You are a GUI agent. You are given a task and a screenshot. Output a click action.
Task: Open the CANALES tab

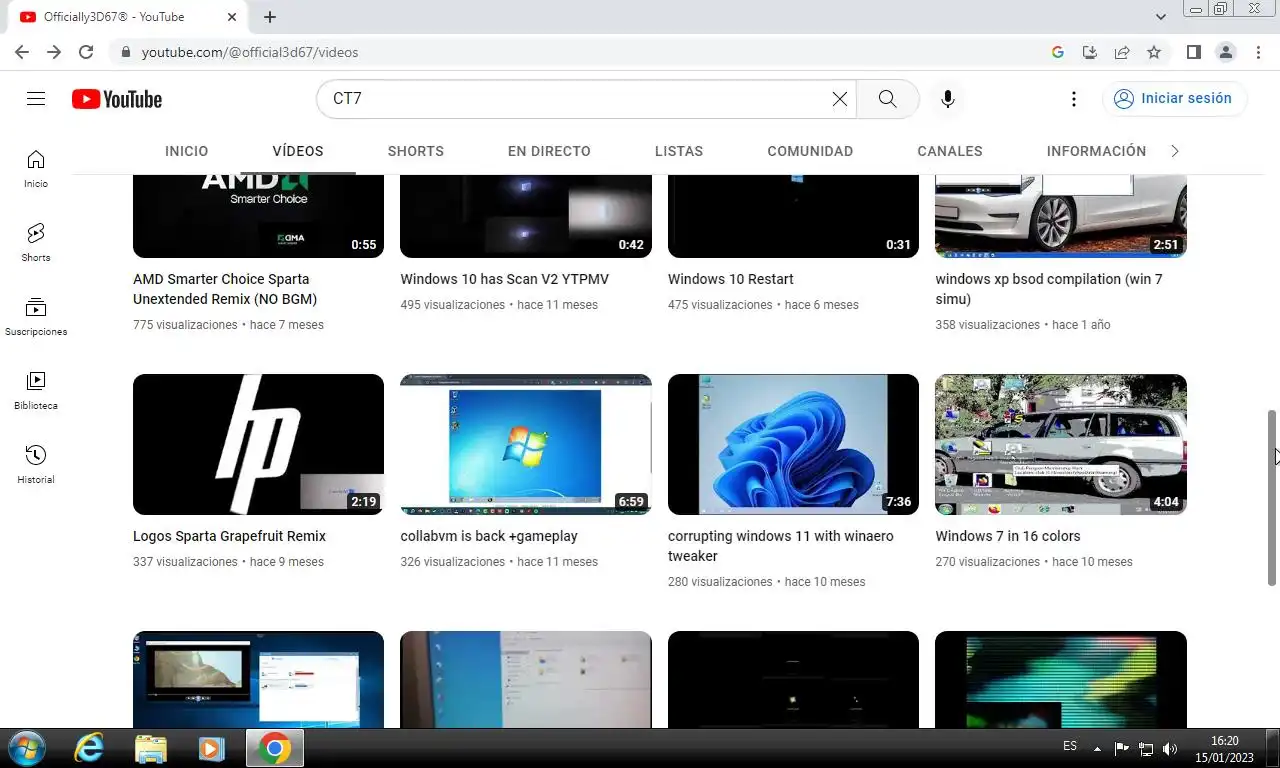(x=950, y=151)
